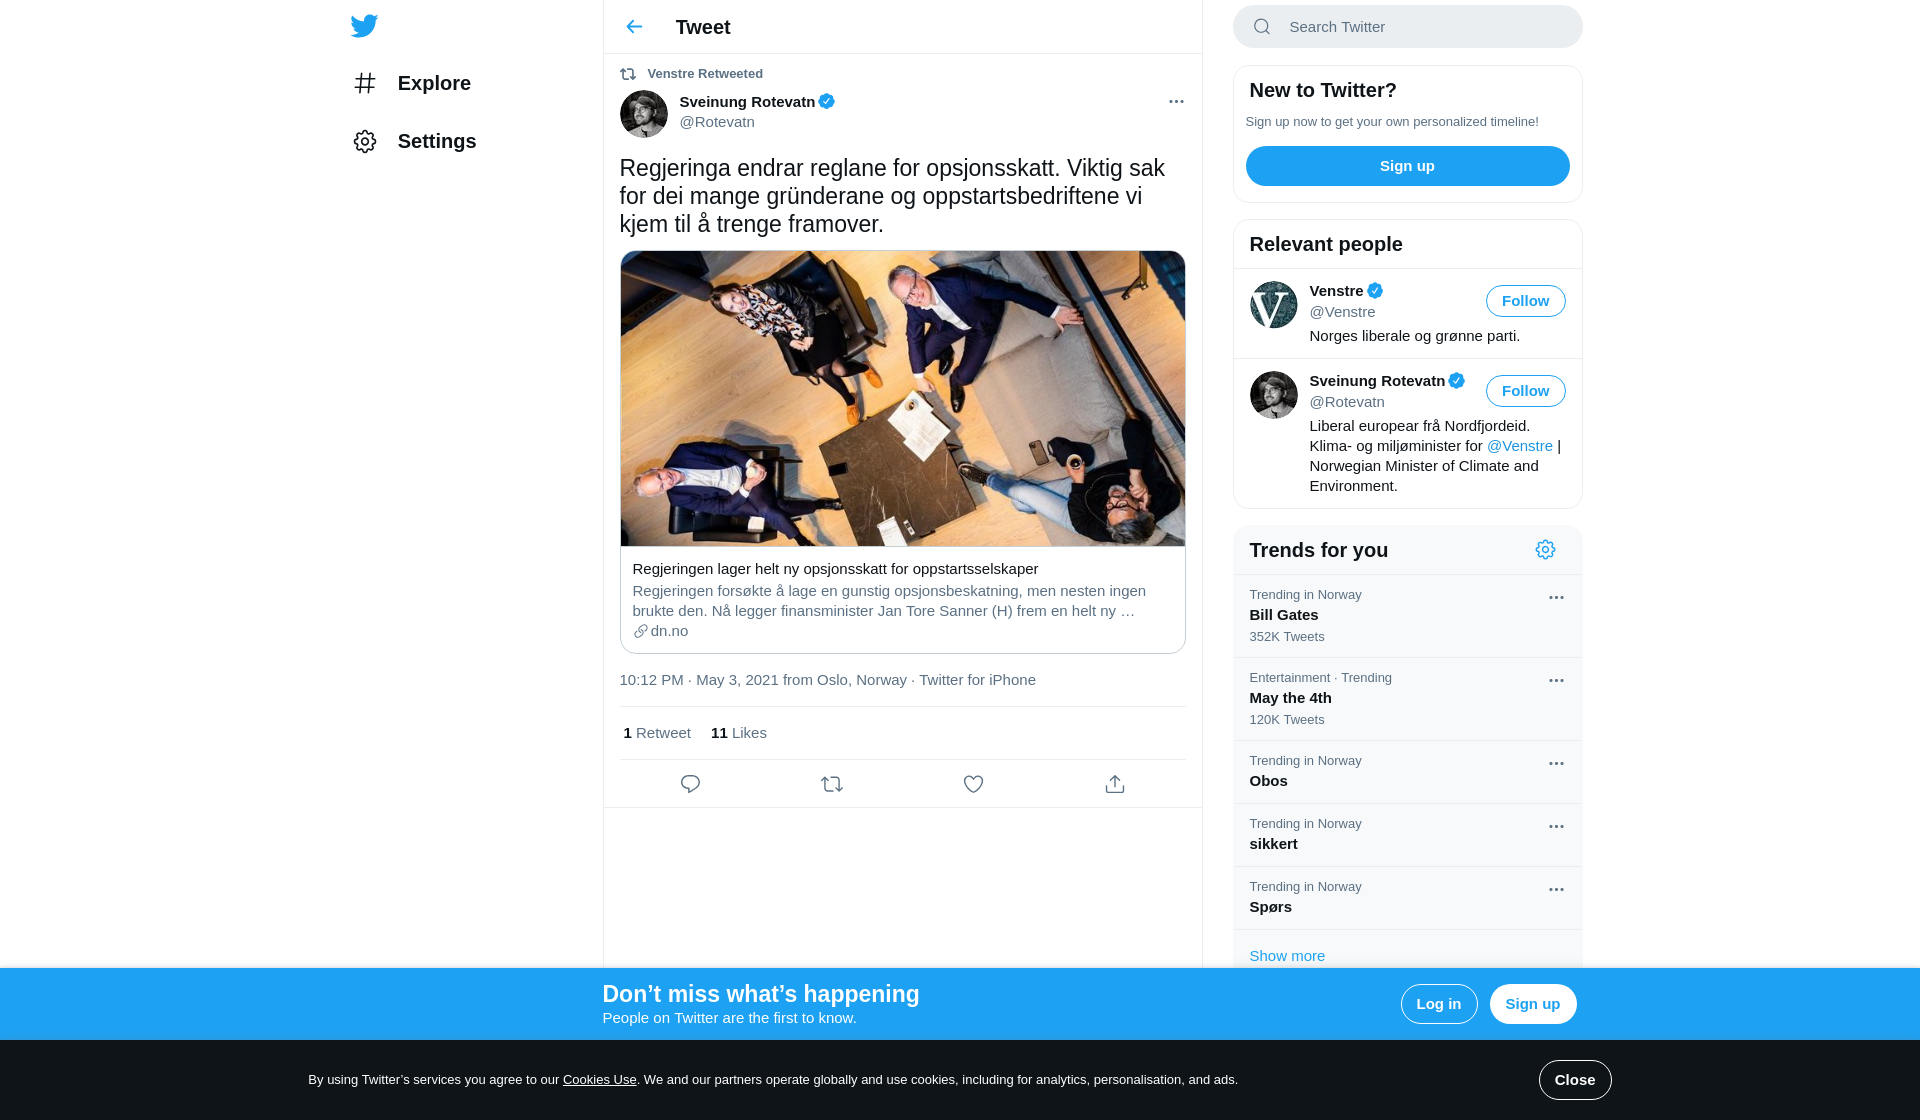Retweet using the retweet action icon

[x=832, y=784]
